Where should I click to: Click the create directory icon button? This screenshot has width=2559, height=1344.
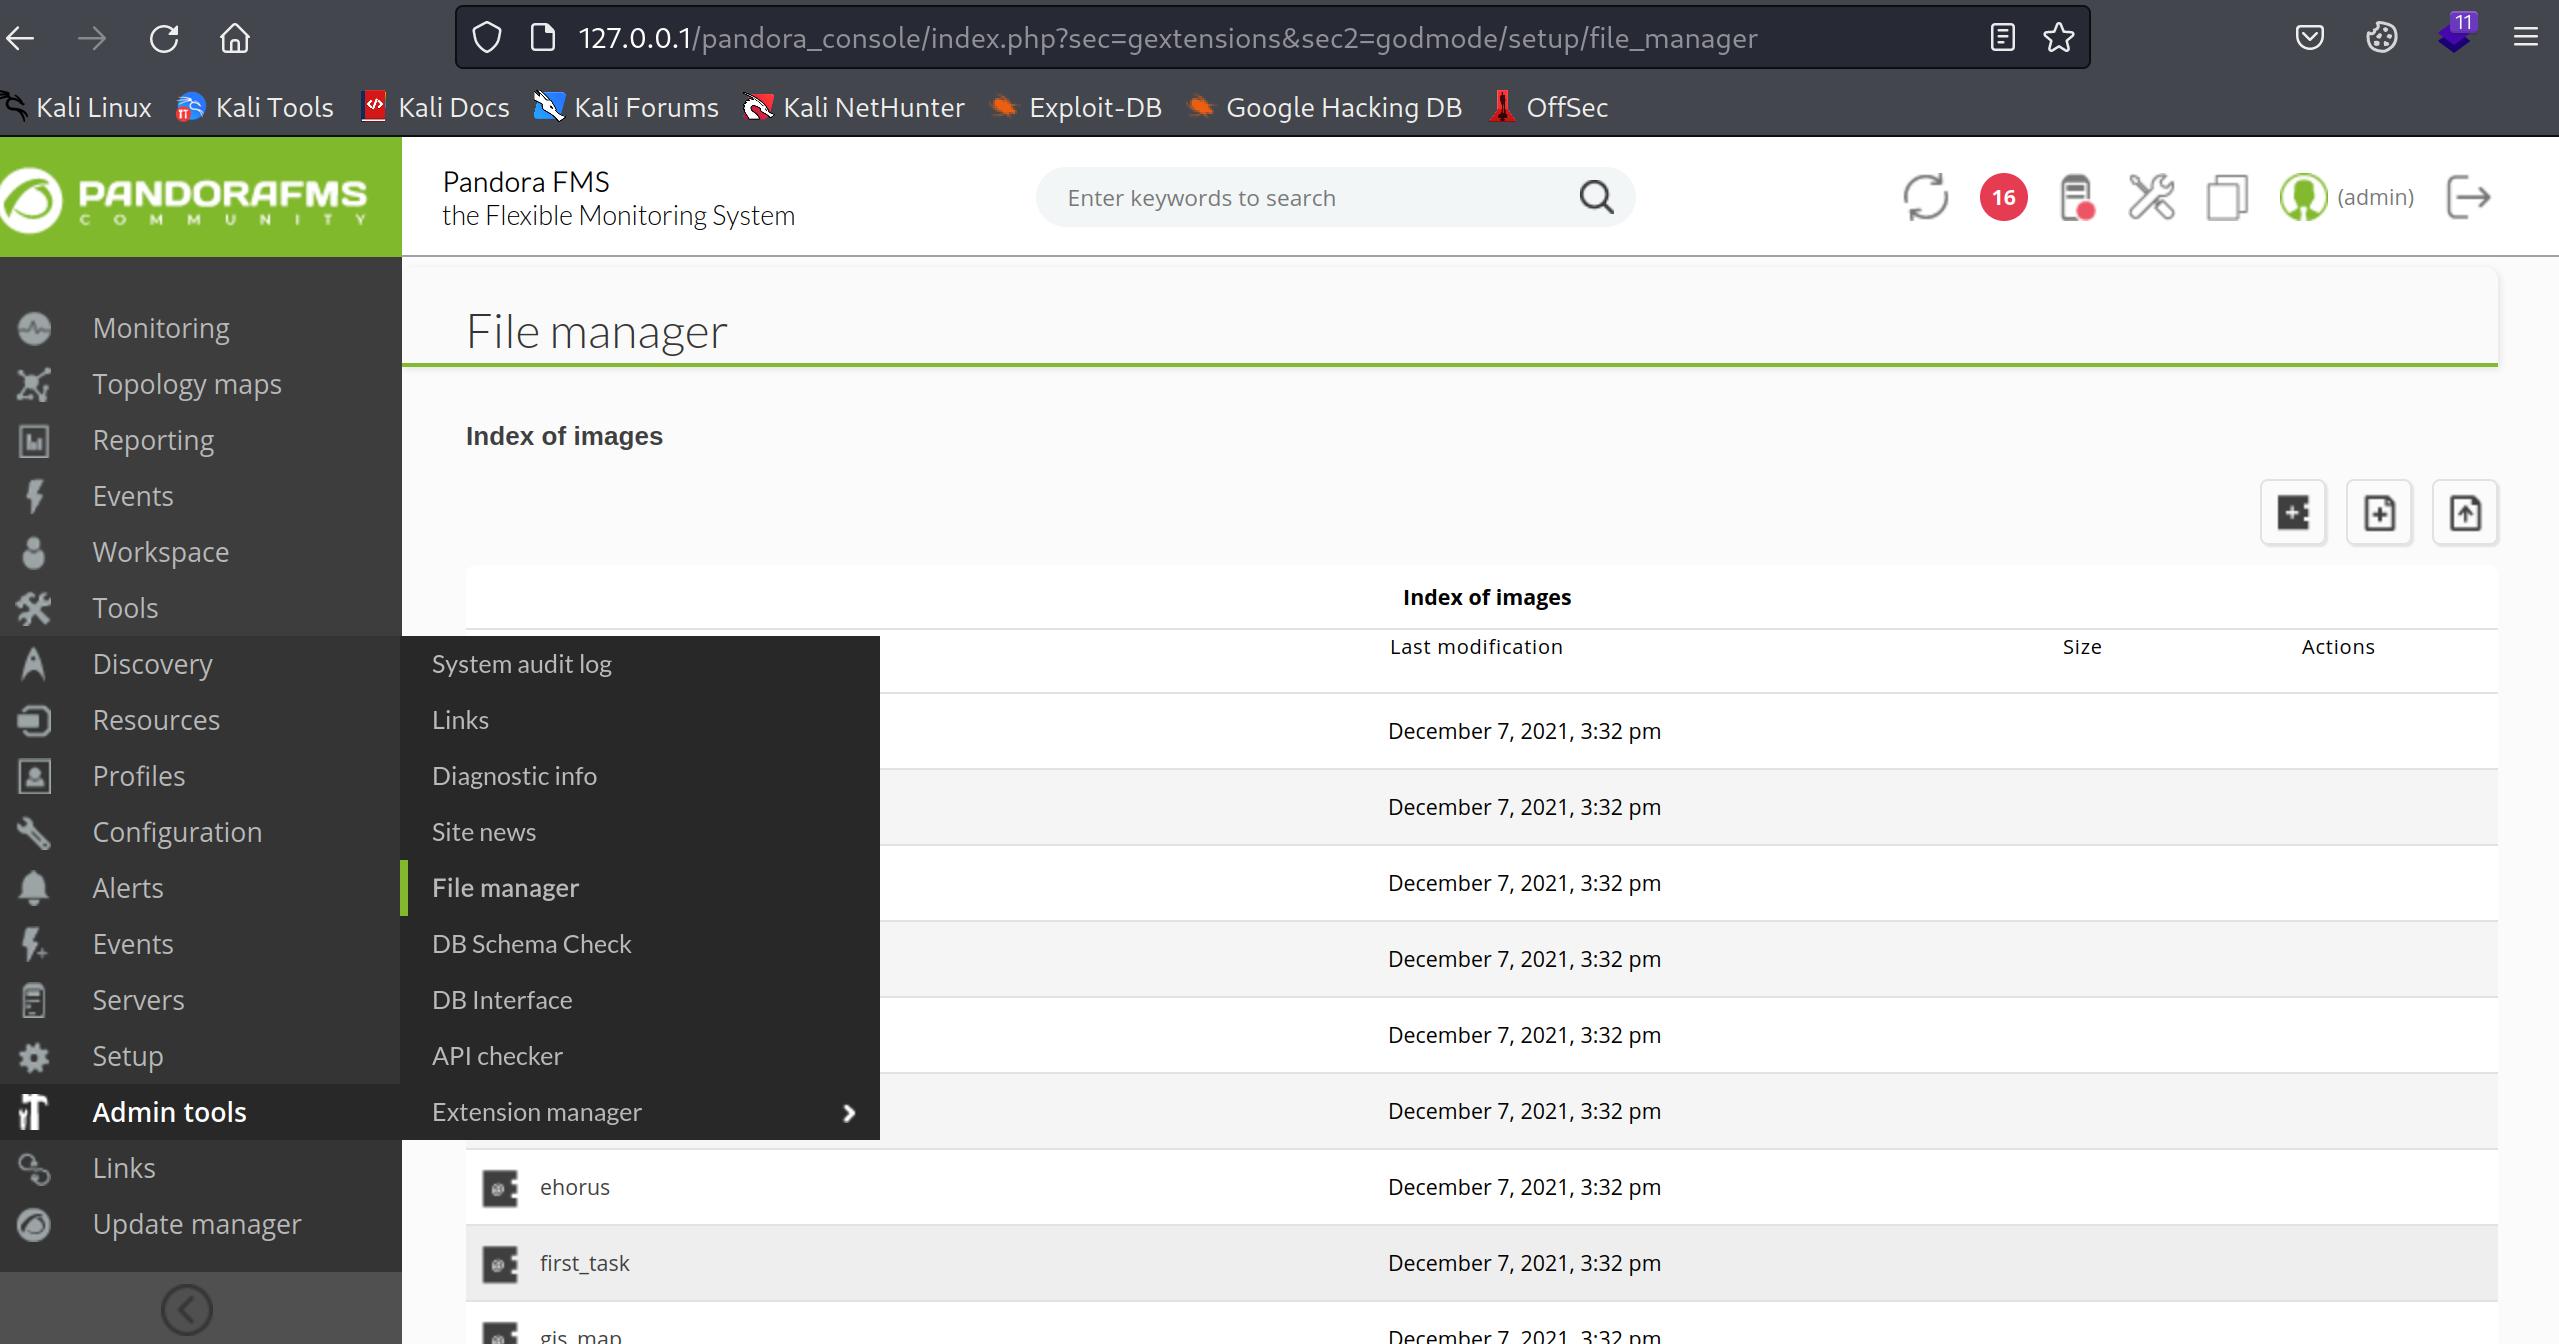pos(2293,513)
